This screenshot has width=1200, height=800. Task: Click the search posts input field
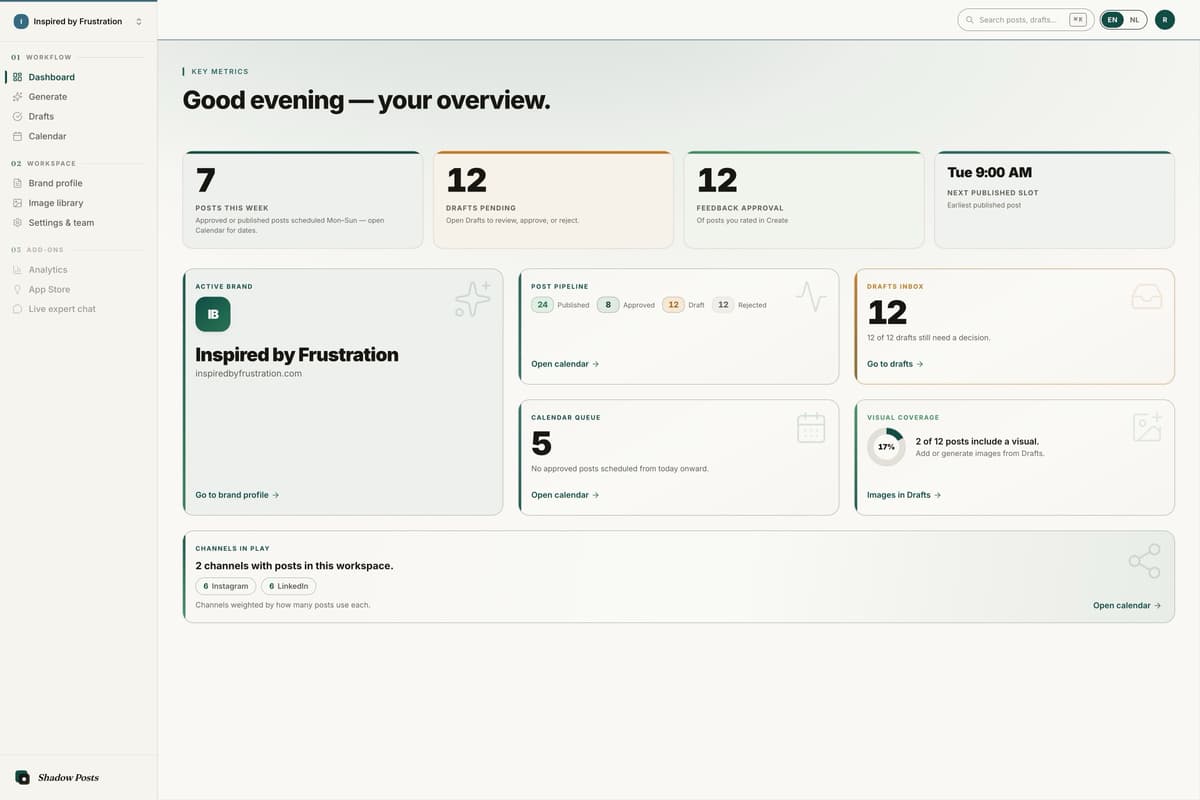(x=1024, y=20)
